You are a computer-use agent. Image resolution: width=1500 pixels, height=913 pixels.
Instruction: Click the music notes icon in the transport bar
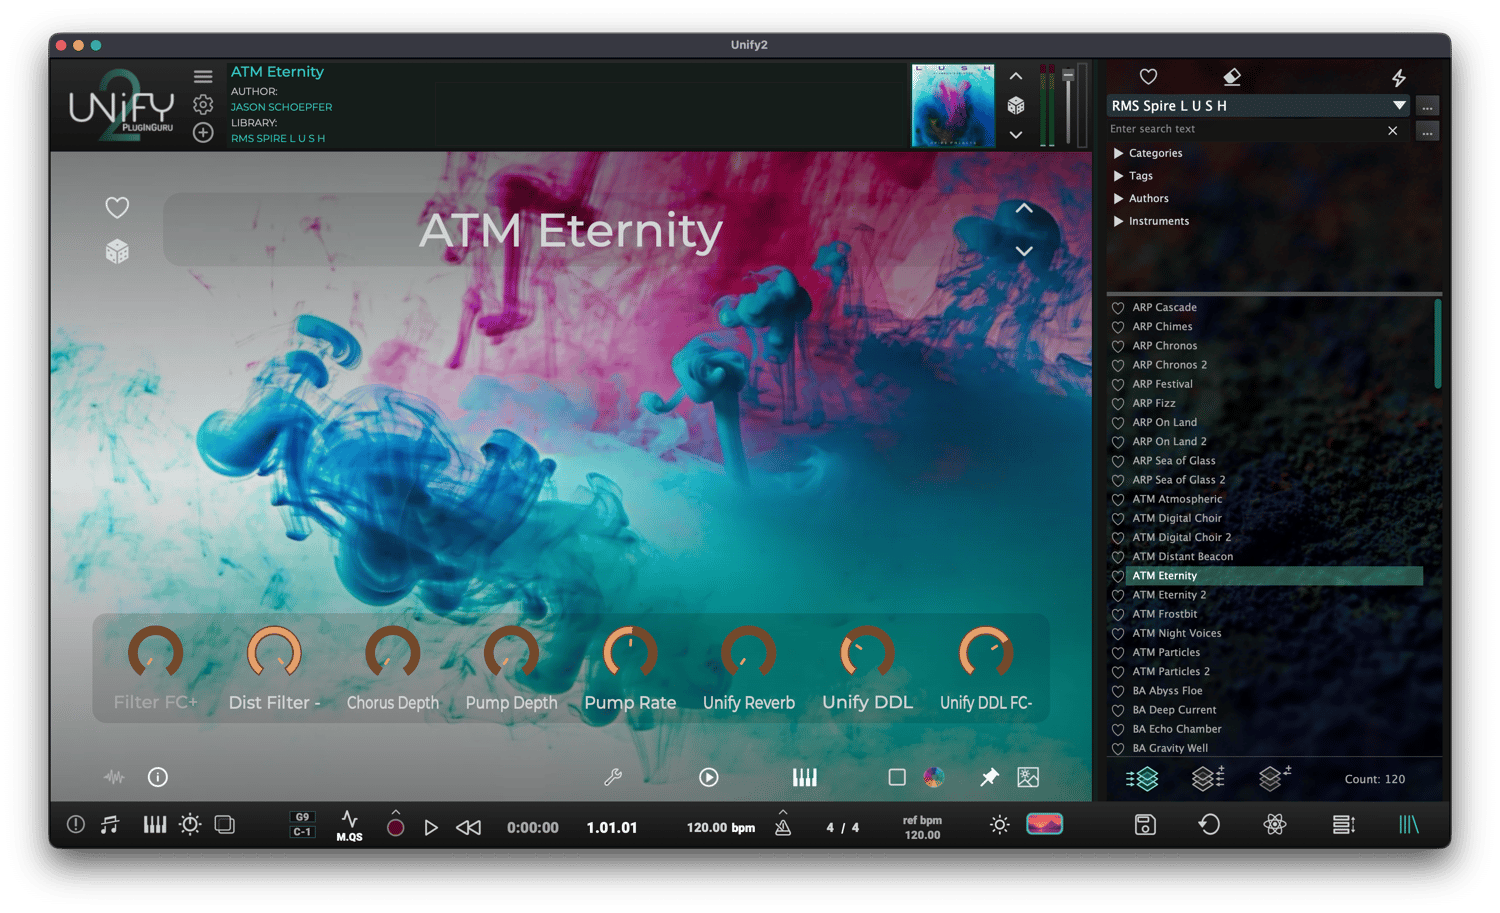(x=110, y=825)
